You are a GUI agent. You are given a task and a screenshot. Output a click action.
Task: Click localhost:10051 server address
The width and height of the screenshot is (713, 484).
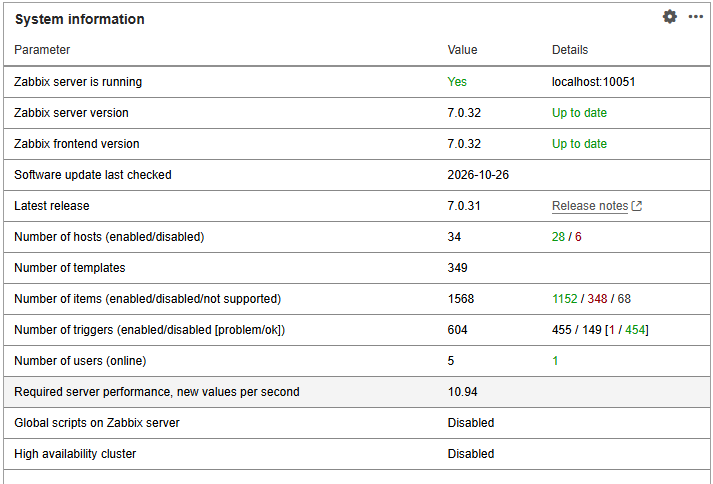click(593, 82)
